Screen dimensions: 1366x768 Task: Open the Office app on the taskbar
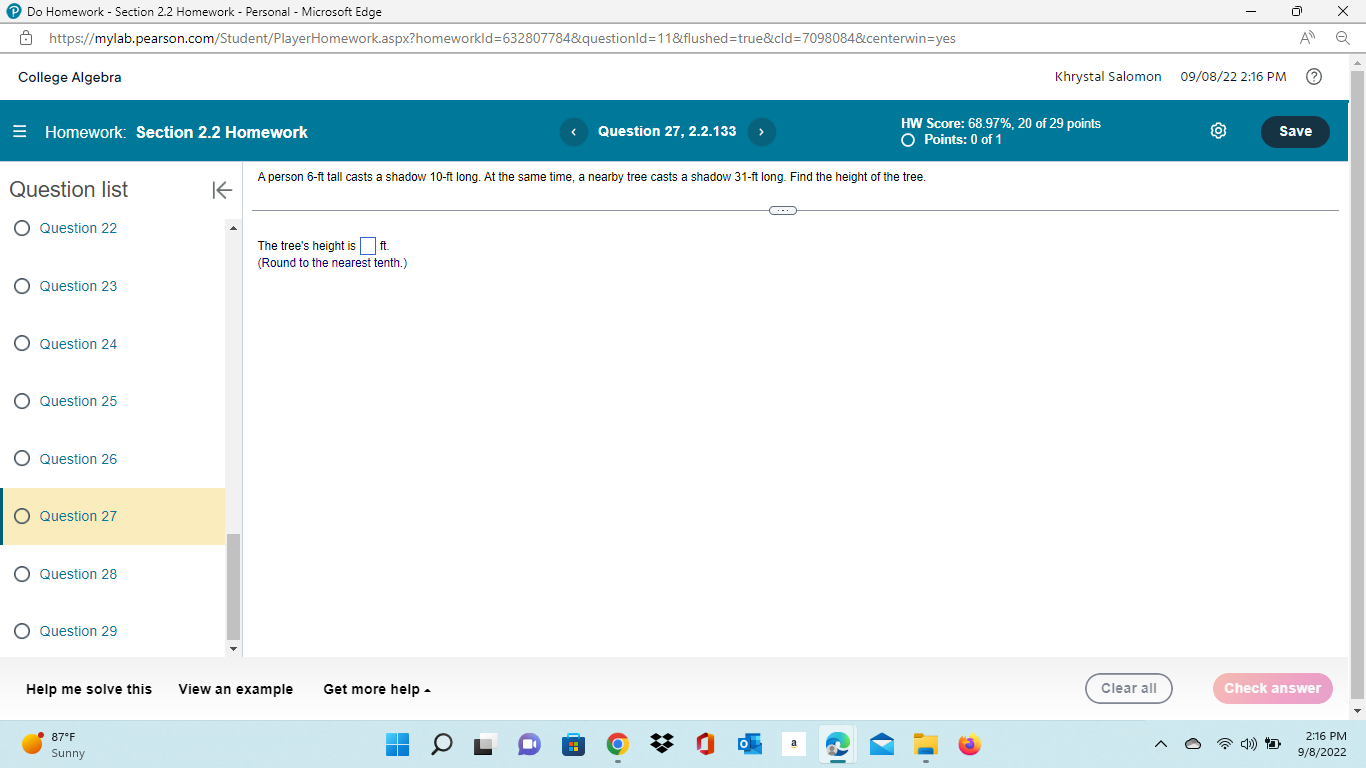(705, 745)
